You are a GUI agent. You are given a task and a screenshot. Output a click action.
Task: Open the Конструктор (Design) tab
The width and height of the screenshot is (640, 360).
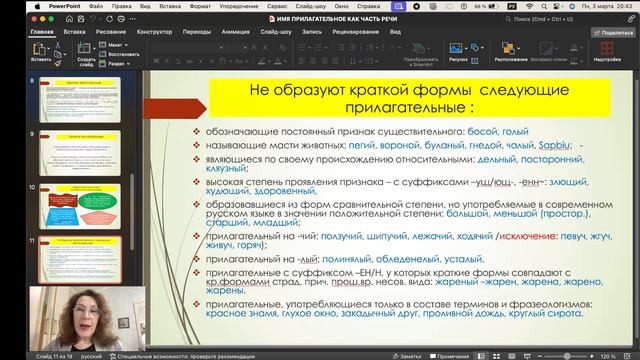pyautogui.click(x=154, y=32)
